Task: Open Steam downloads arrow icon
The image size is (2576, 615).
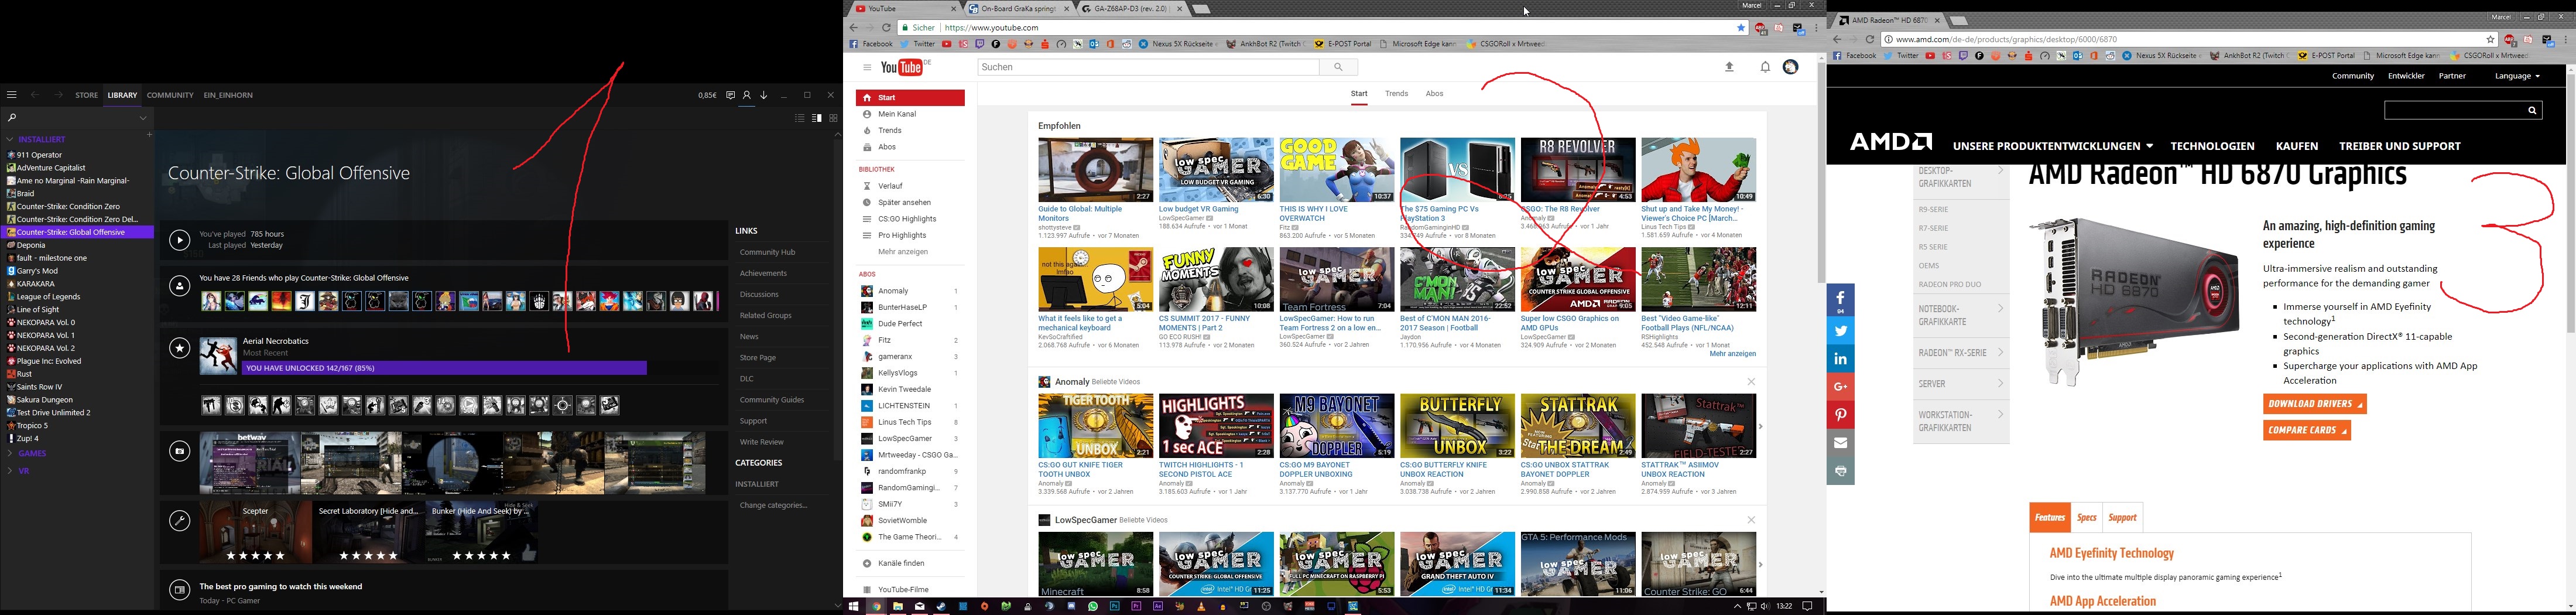Action: pos(764,95)
